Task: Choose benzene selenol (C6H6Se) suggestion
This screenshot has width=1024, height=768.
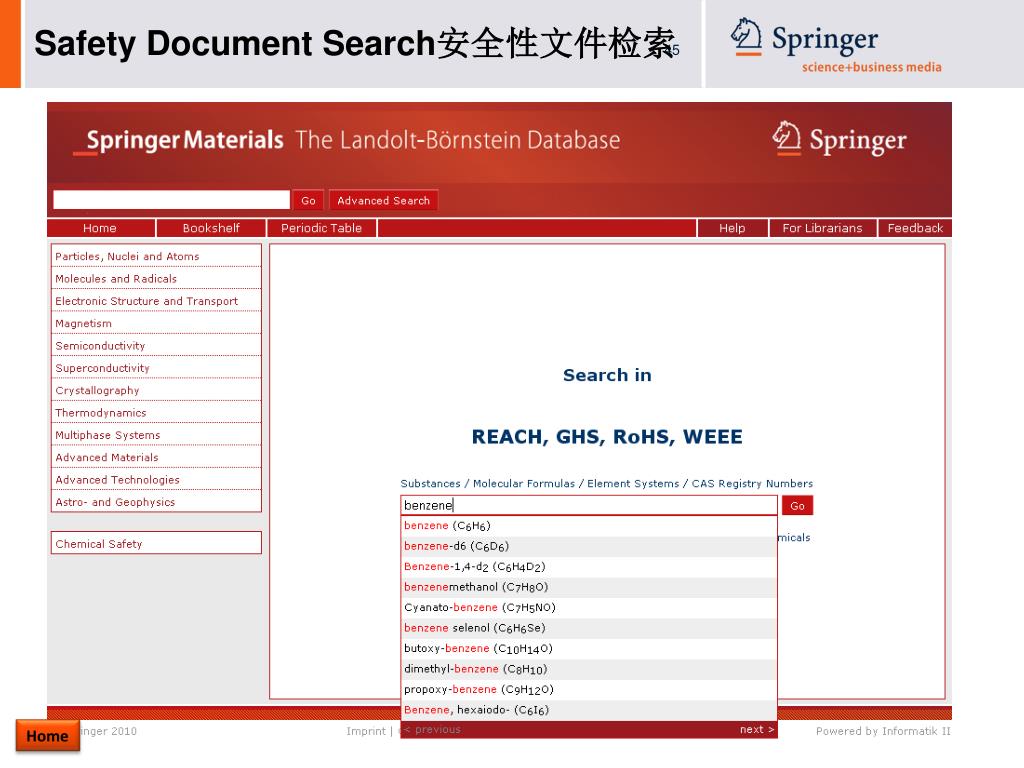Action: click(588, 628)
